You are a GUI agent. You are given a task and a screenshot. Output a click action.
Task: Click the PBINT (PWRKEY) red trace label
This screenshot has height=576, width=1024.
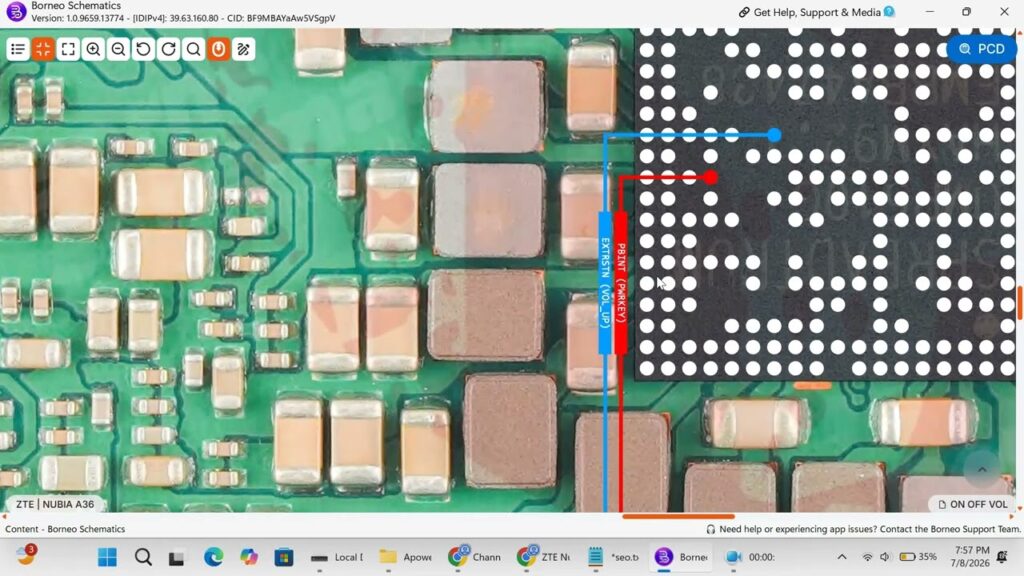[620, 283]
